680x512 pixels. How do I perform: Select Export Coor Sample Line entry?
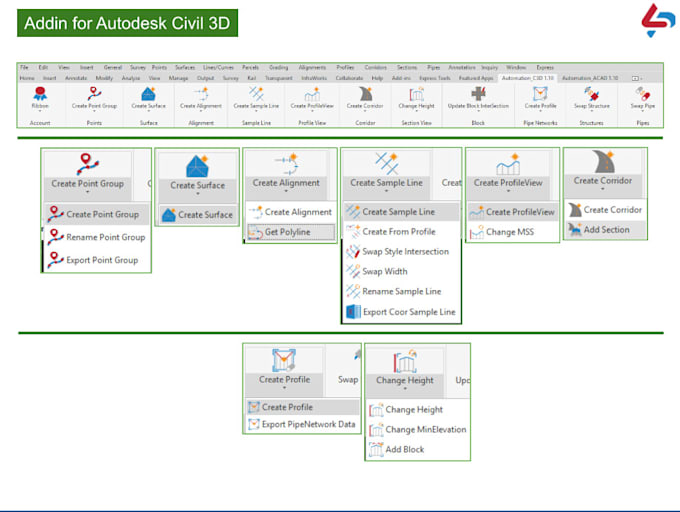pyautogui.click(x=401, y=312)
